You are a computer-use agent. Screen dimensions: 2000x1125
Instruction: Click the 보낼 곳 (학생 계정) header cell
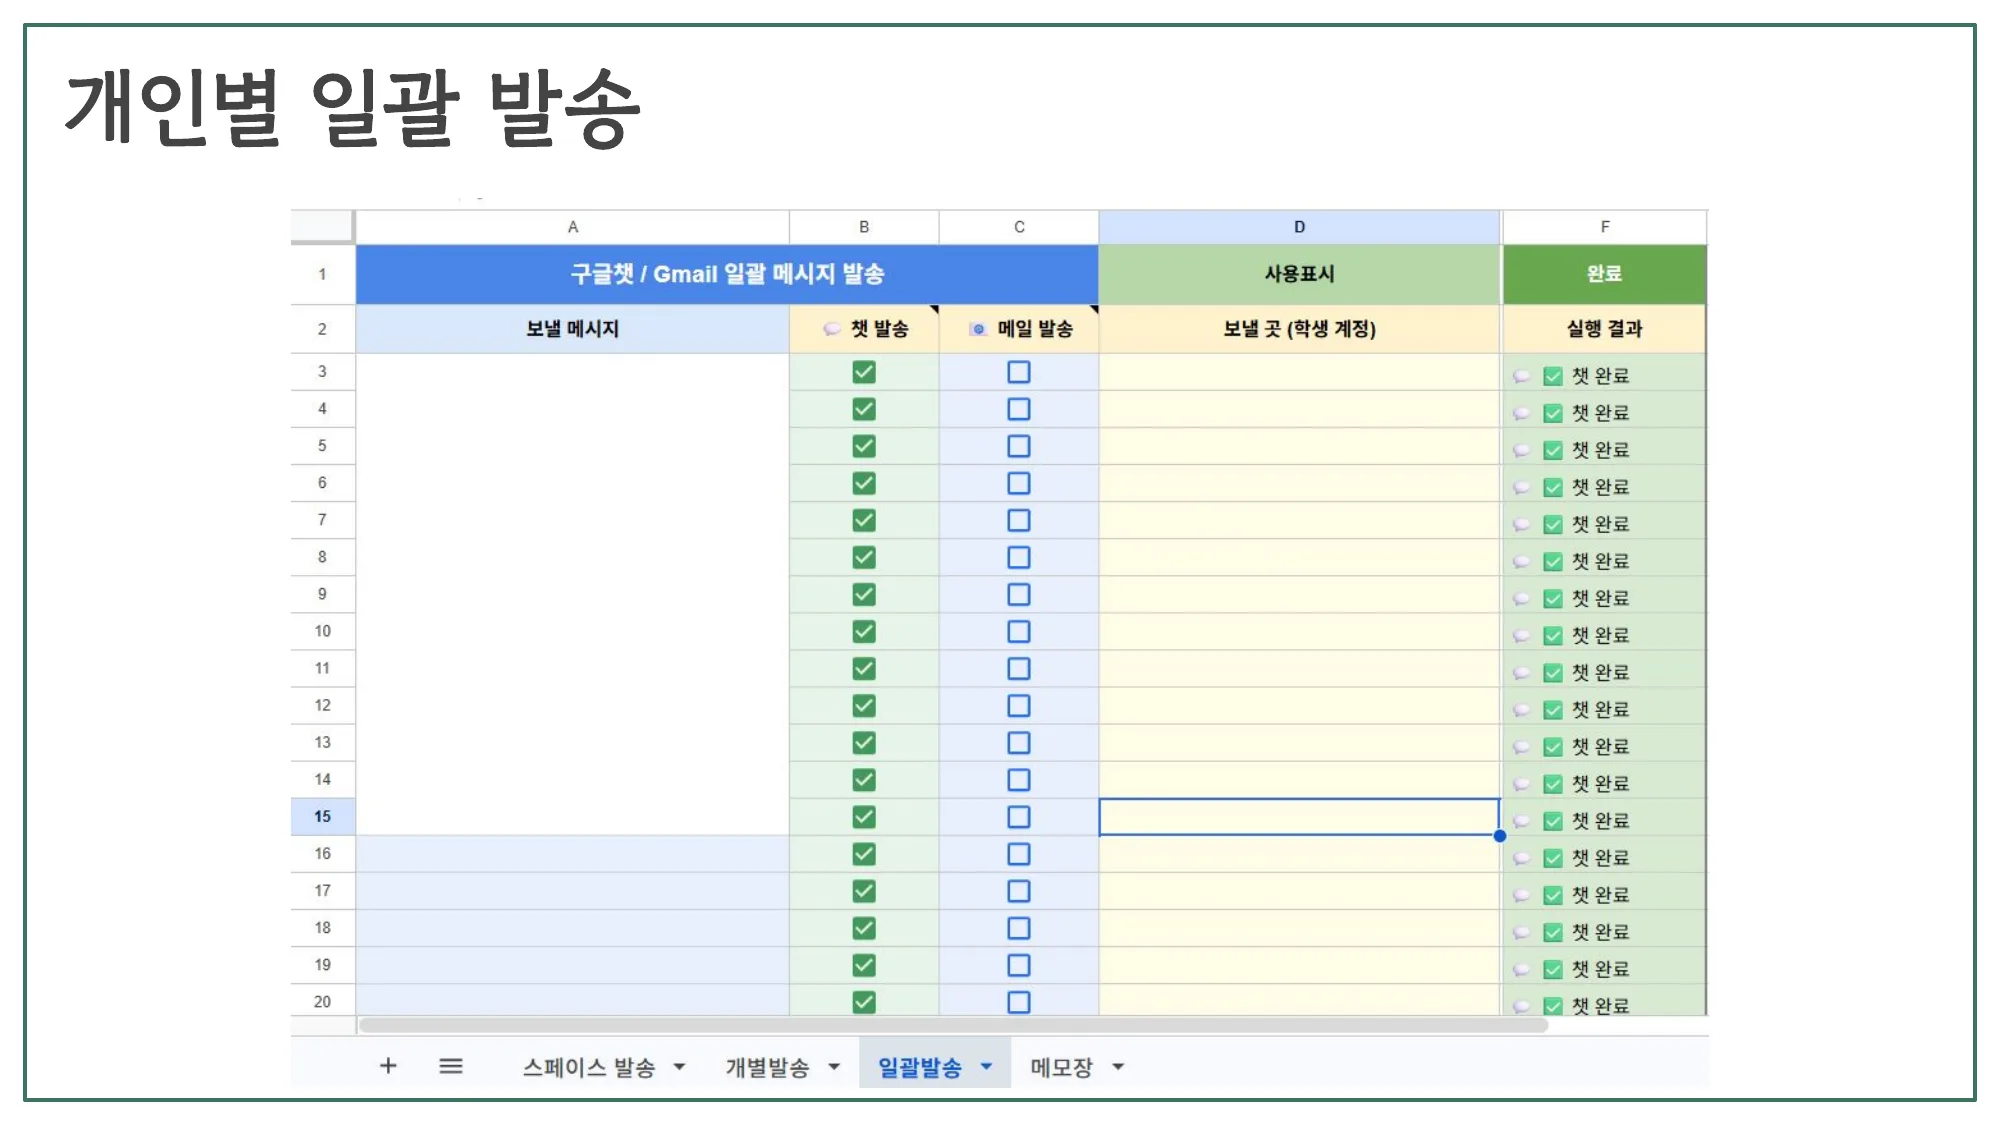(1299, 329)
